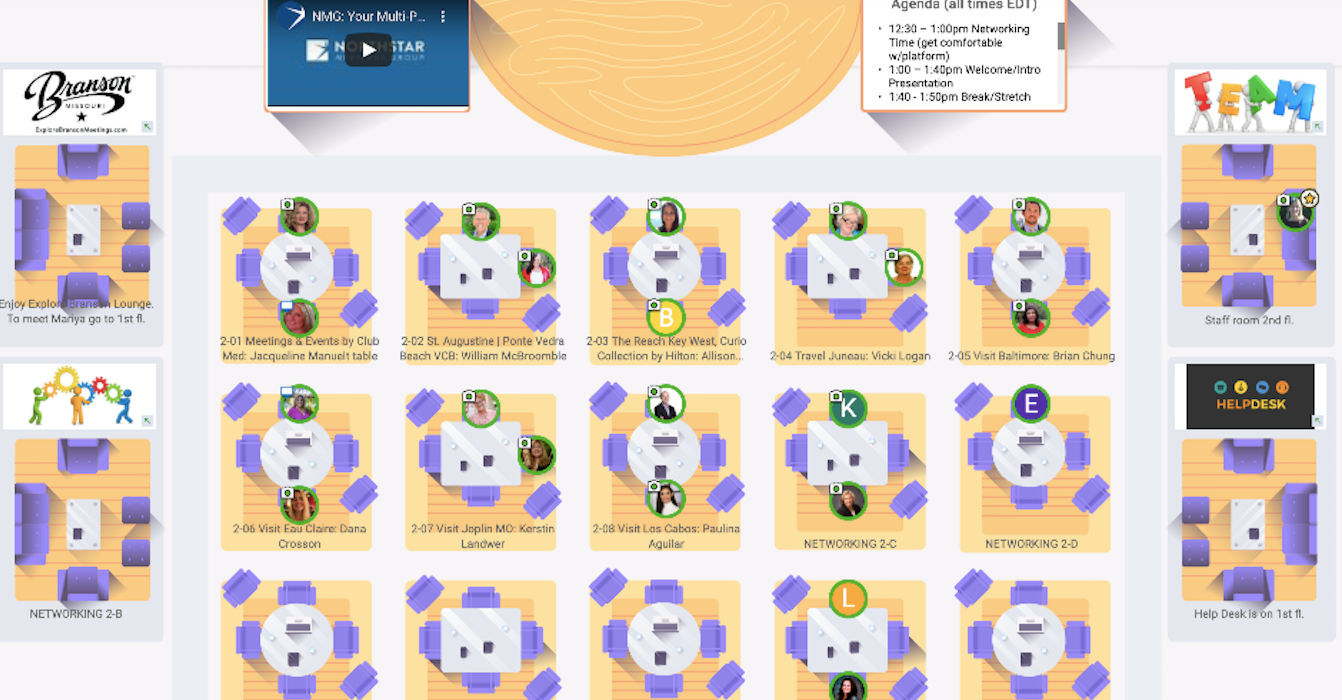Select upper woman avatar at Club Med table
Image resolution: width=1342 pixels, height=700 pixels.
pyautogui.click(x=299, y=217)
